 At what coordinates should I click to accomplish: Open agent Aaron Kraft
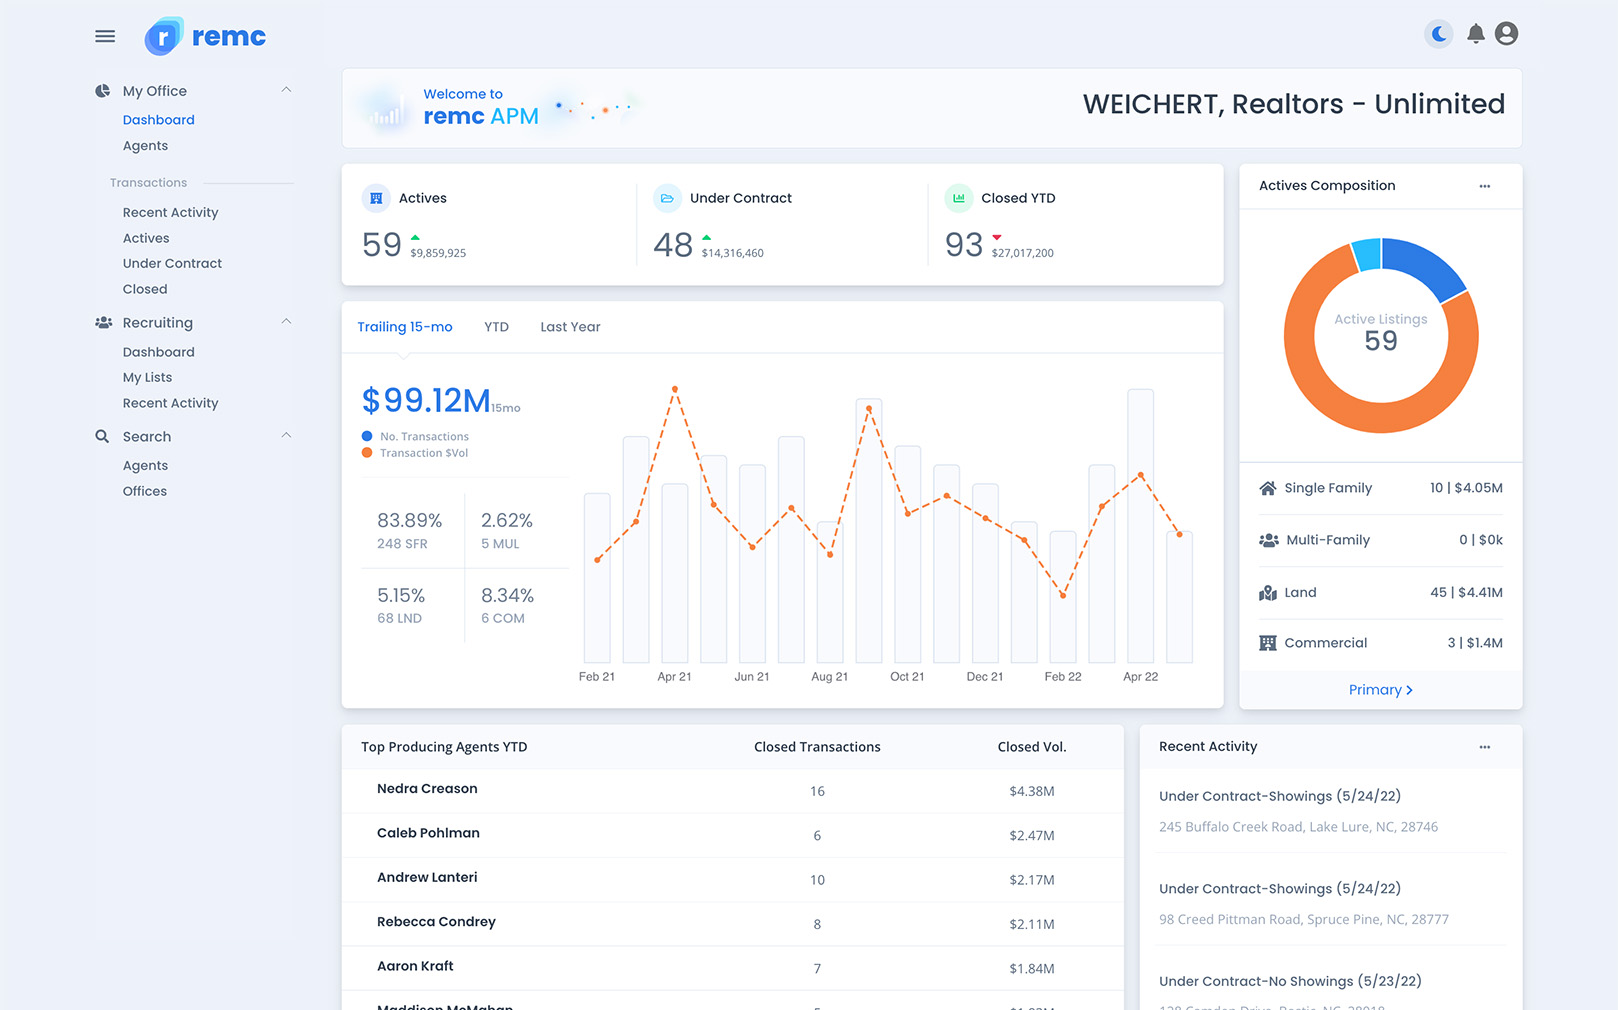[415, 966]
